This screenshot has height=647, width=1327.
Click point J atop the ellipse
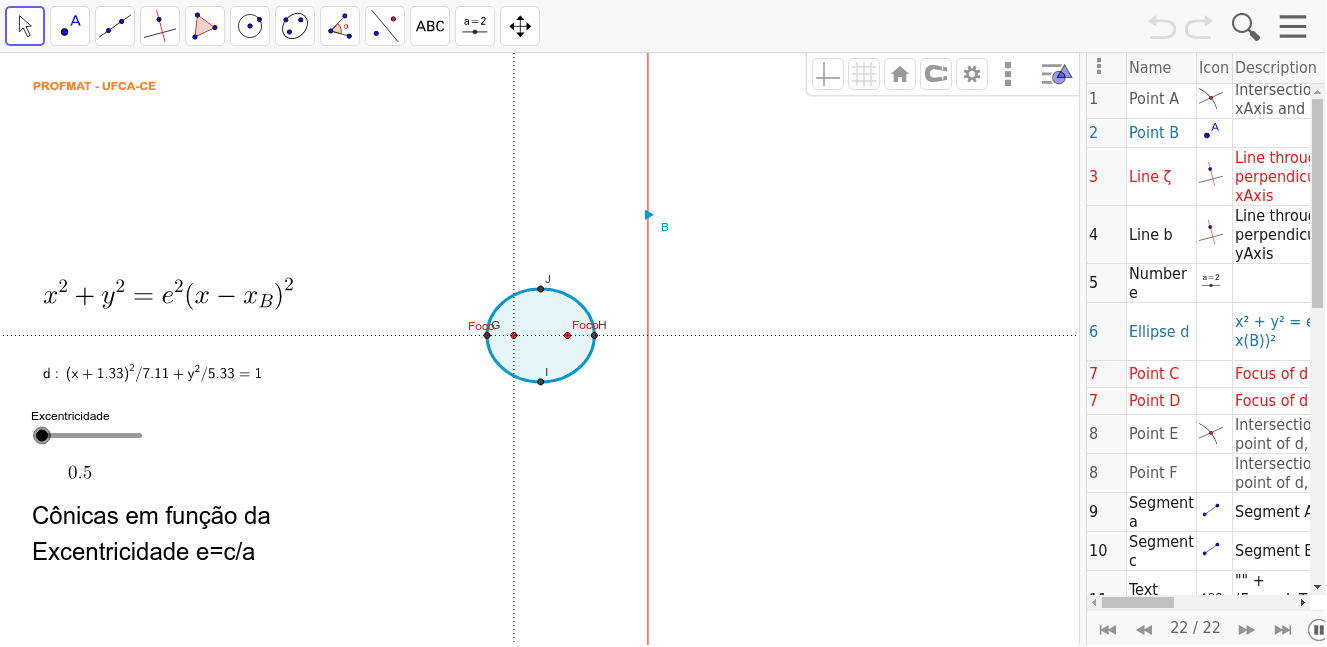pos(541,289)
